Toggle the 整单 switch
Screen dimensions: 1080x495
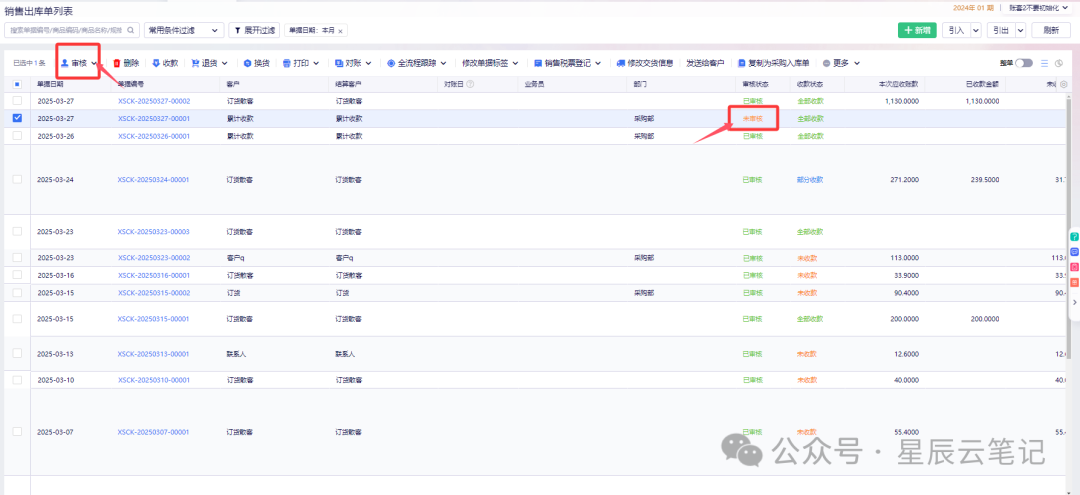[x=1024, y=63]
